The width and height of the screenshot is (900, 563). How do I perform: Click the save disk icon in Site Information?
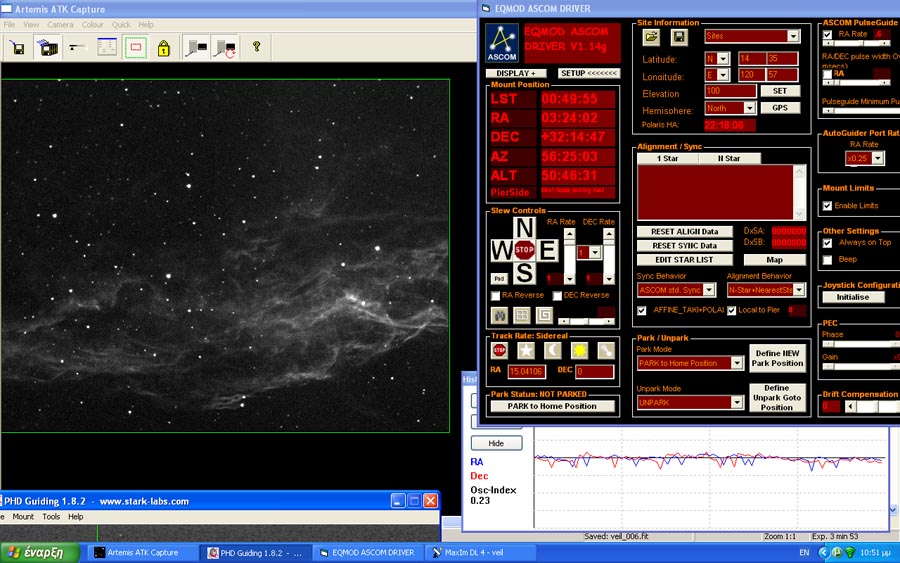[679, 37]
